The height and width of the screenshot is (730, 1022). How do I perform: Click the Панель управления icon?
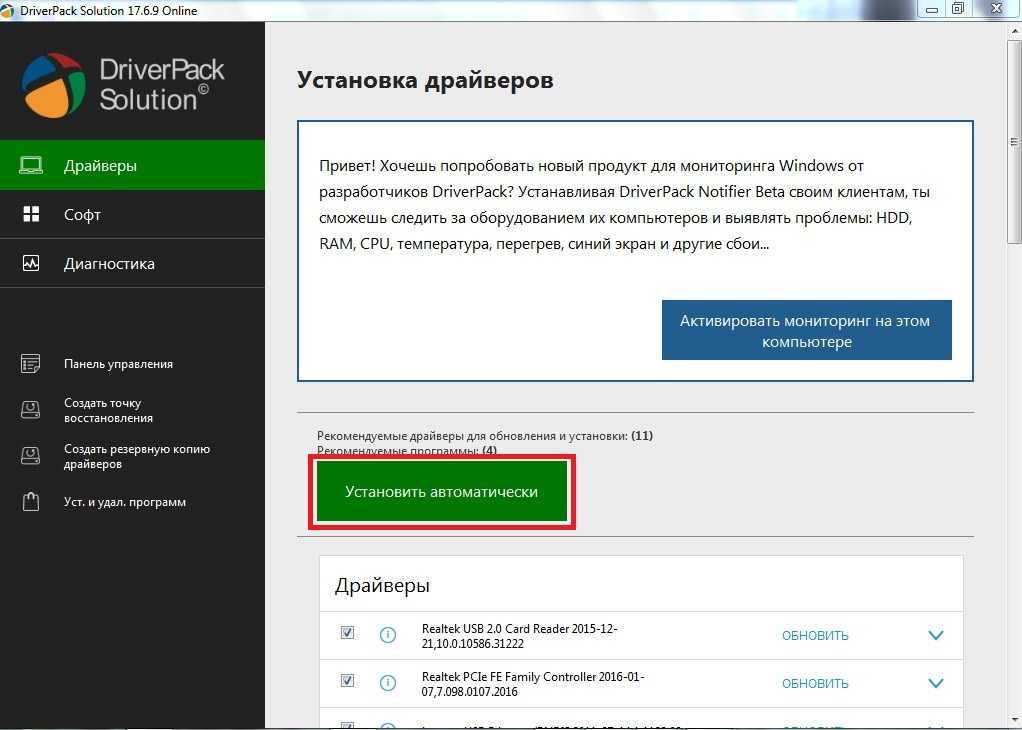coord(30,364)
